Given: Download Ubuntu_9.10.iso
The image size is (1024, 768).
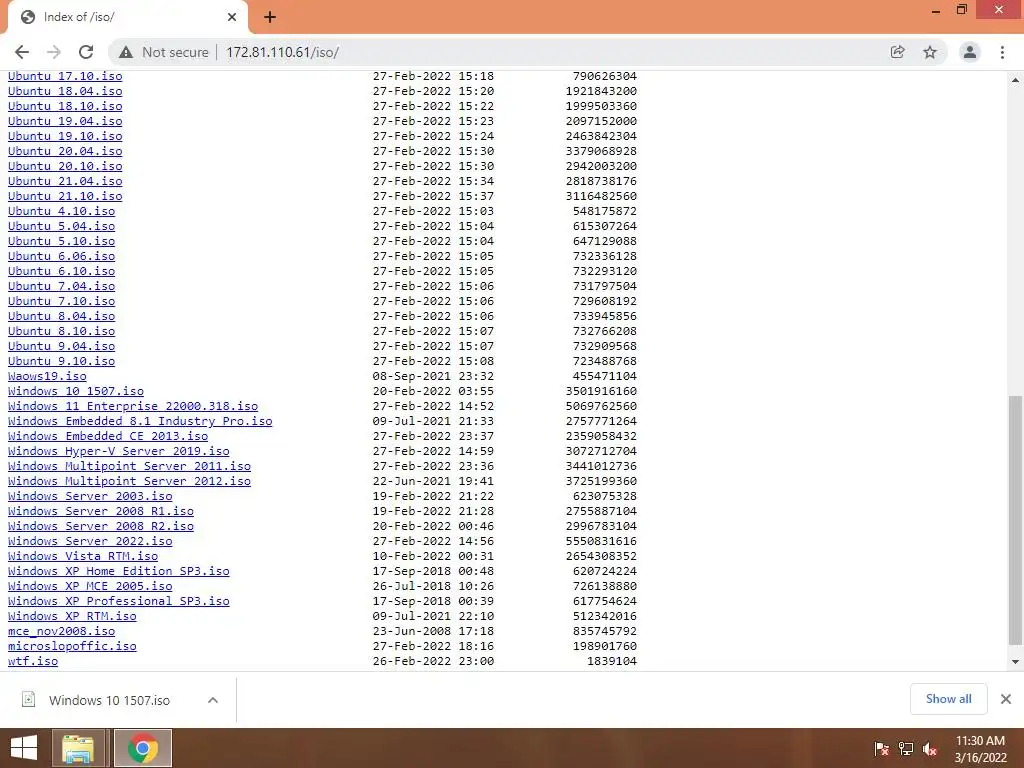Looking at the screenshot, I should (61, 362).
